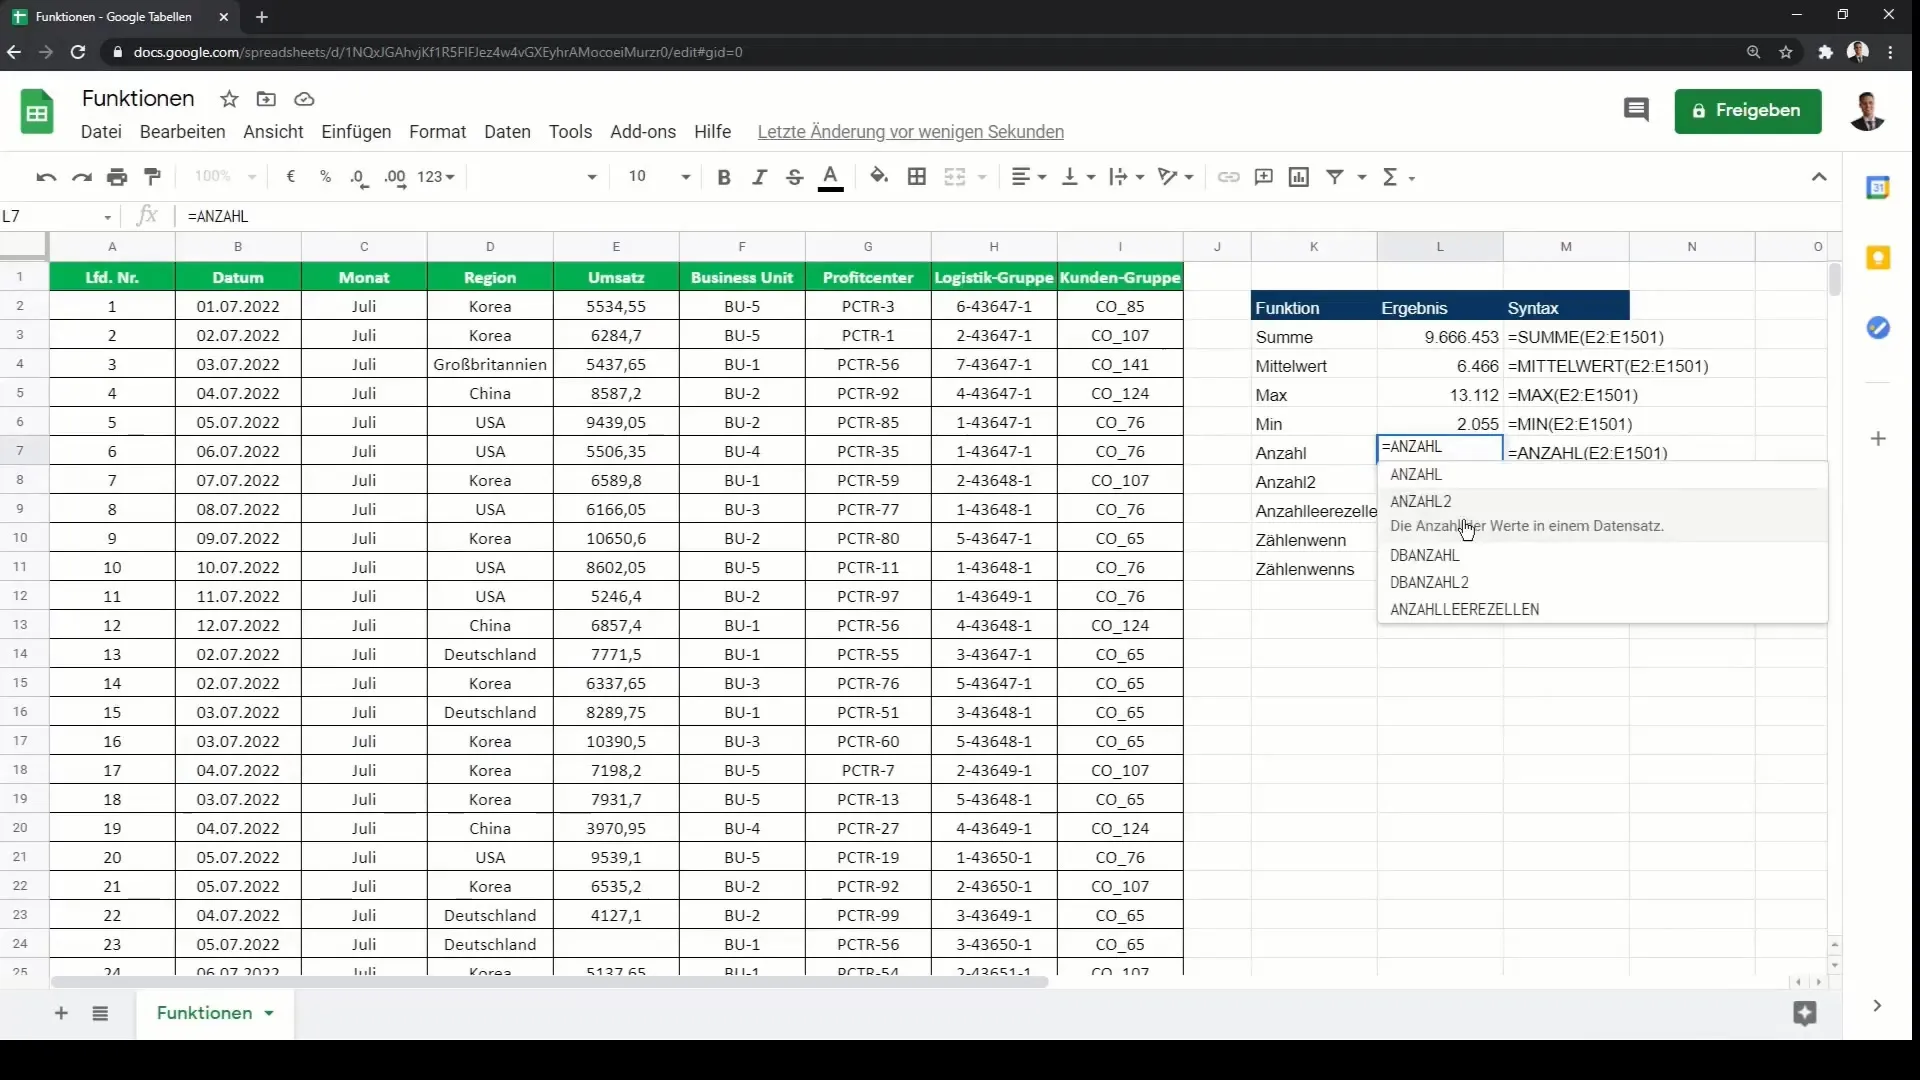The image size is (1920, 1080).
Task: Click the redo arrow in toolbar
Action: pyautogui.click(x=82, y=177)
